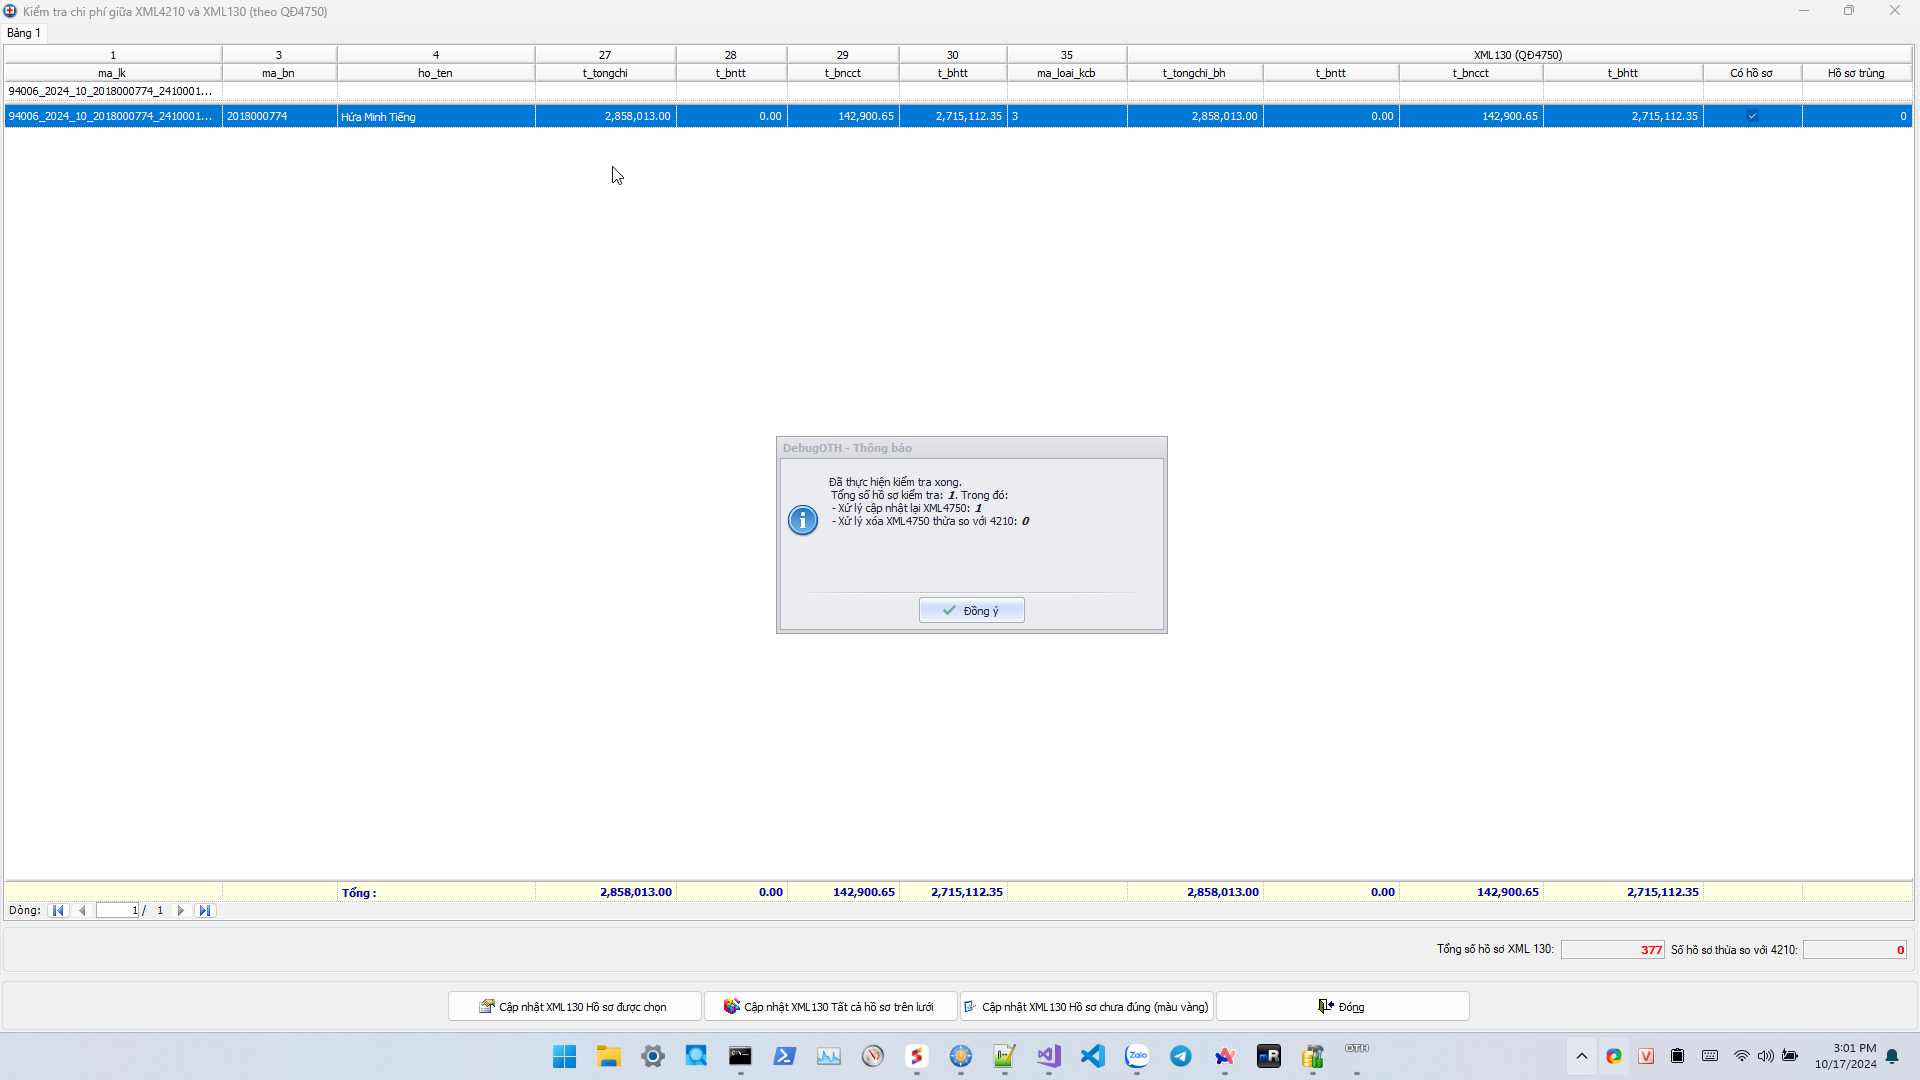The height and width of the screenshot is (1080, 1920).
Task: Expand the system tray hidden icons chevron
Action: coord(1582,1056)
